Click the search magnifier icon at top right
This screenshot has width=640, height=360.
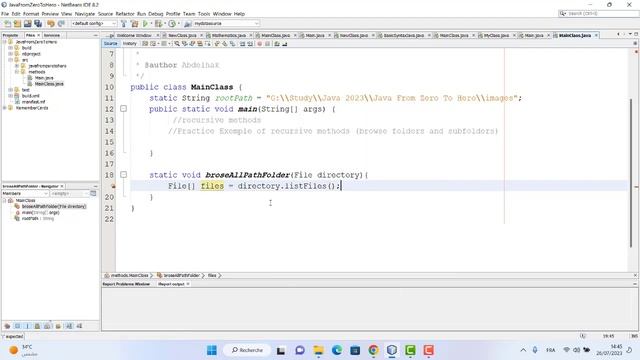[x=563, y=13]
